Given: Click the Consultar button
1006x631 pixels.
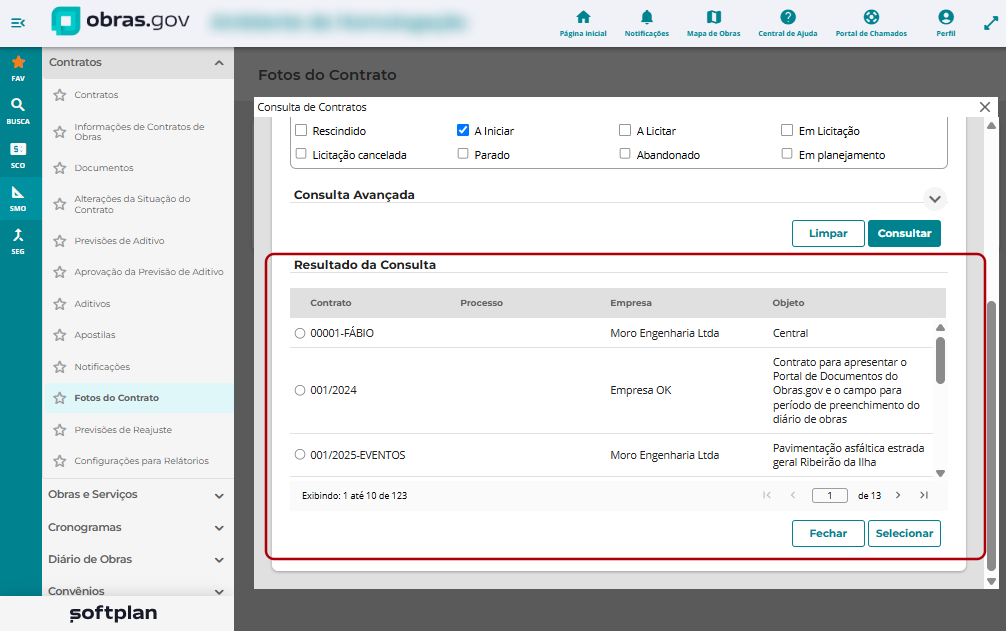Looking at the screenshot, I should pos(904,233).
